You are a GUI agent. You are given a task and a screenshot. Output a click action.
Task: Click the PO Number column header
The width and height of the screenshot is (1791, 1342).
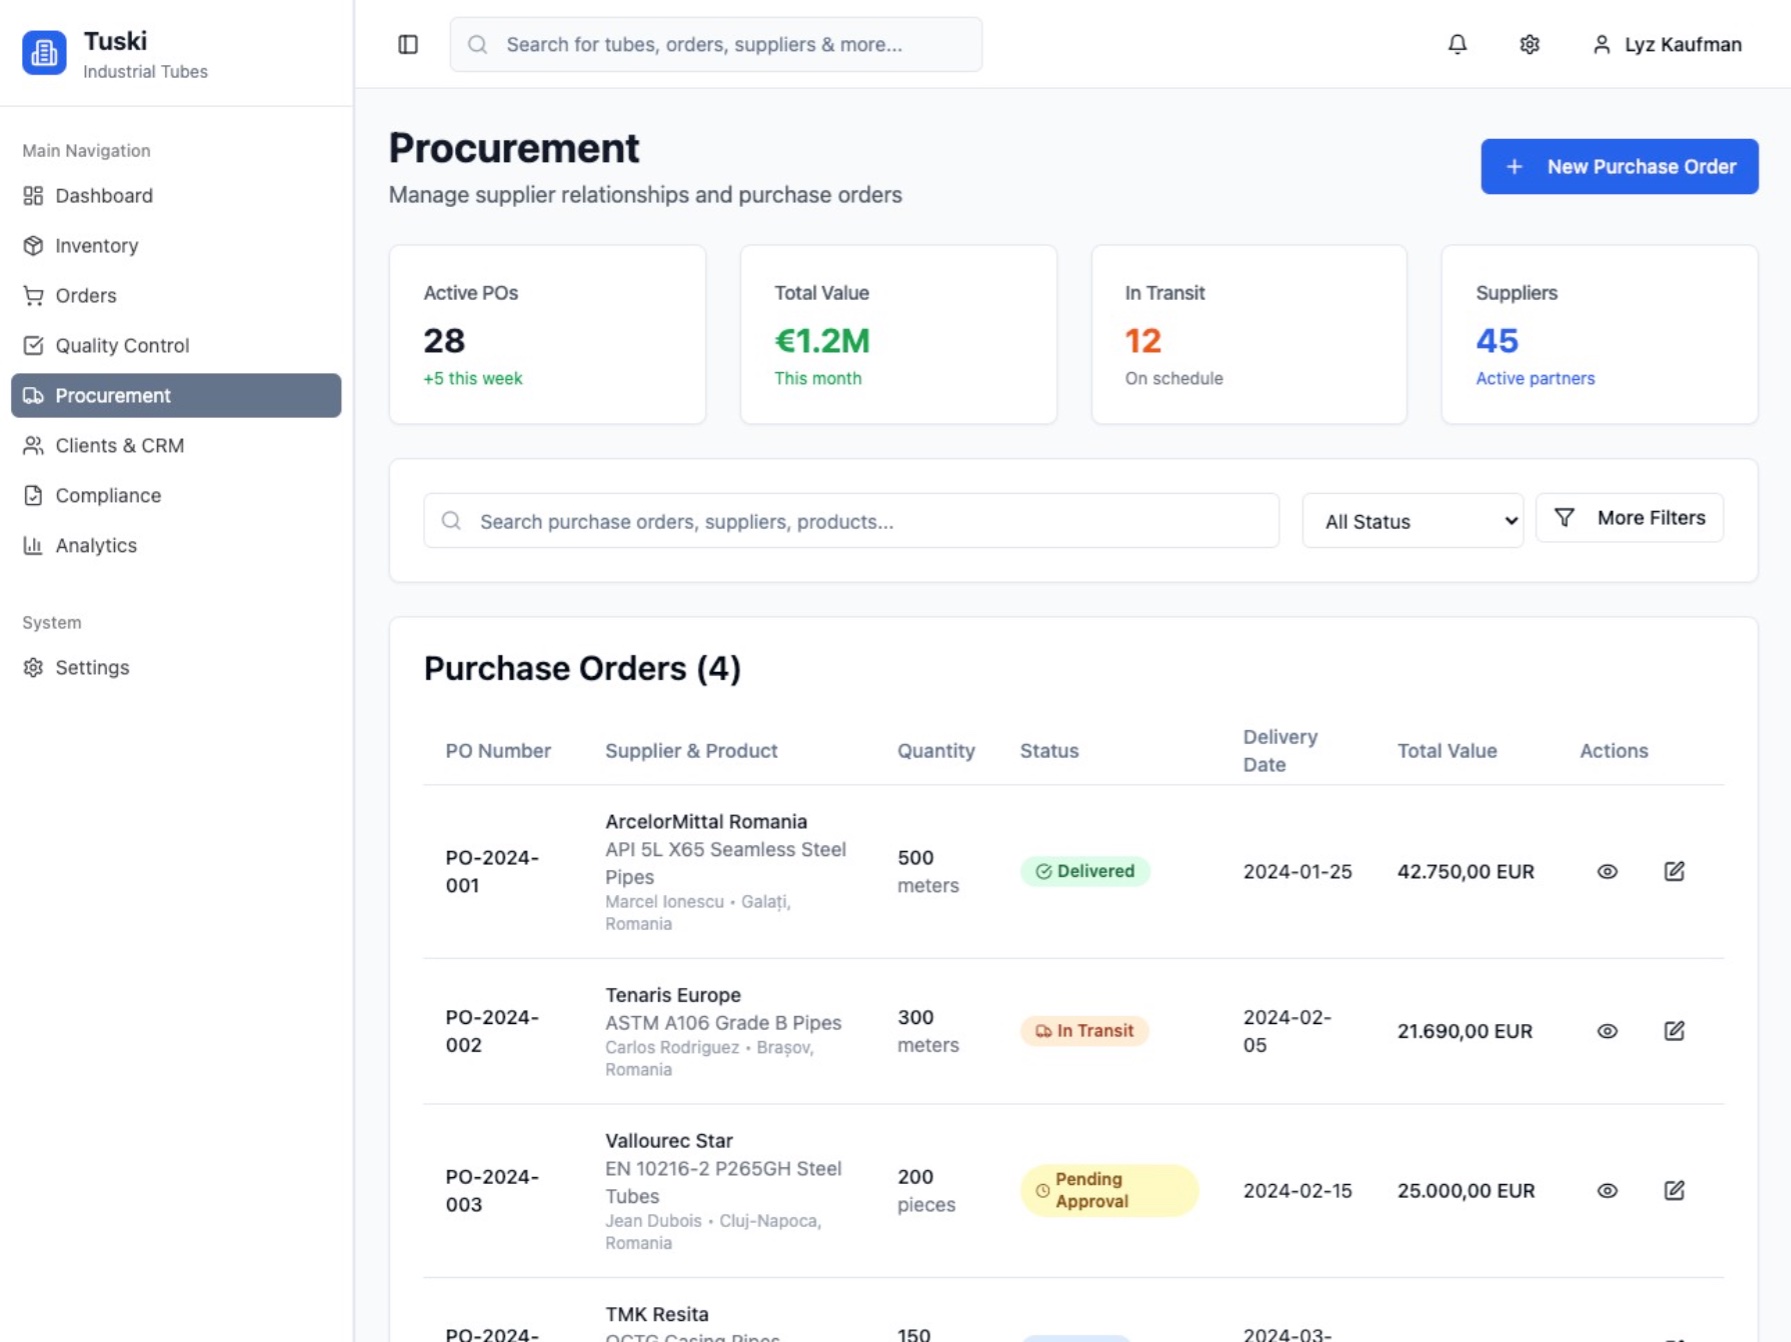(498, 750)
